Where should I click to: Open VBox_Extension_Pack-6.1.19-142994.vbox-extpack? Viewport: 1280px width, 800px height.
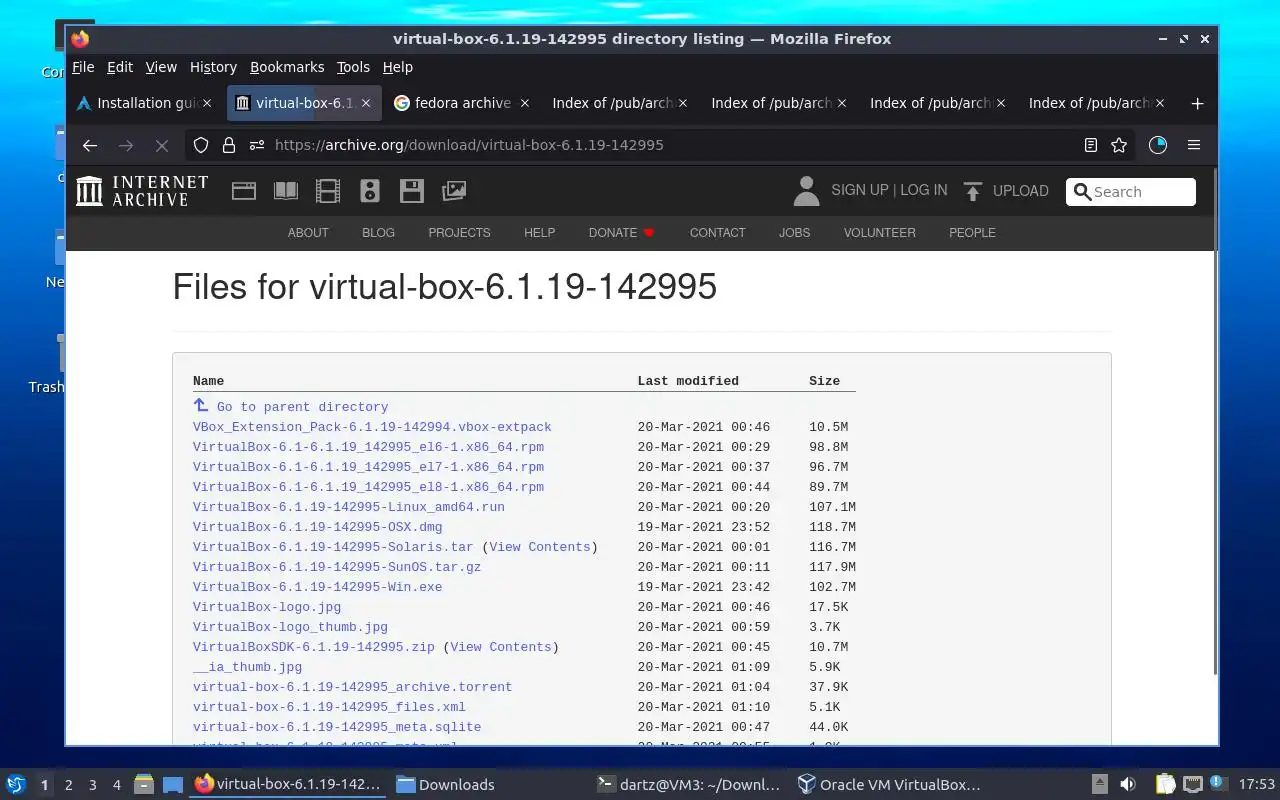[x=372, y=427]
